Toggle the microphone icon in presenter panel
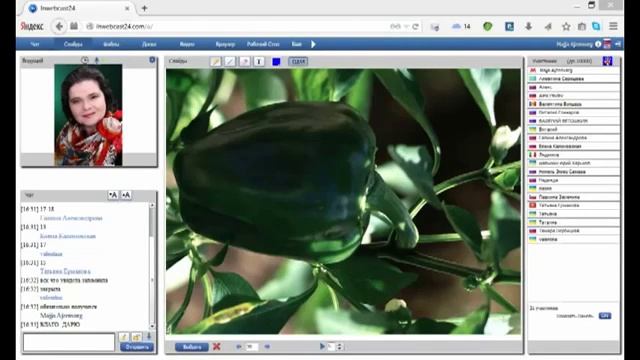Image resolution: width=640 pixels, height=360 pixels. [x=97, y=60]
